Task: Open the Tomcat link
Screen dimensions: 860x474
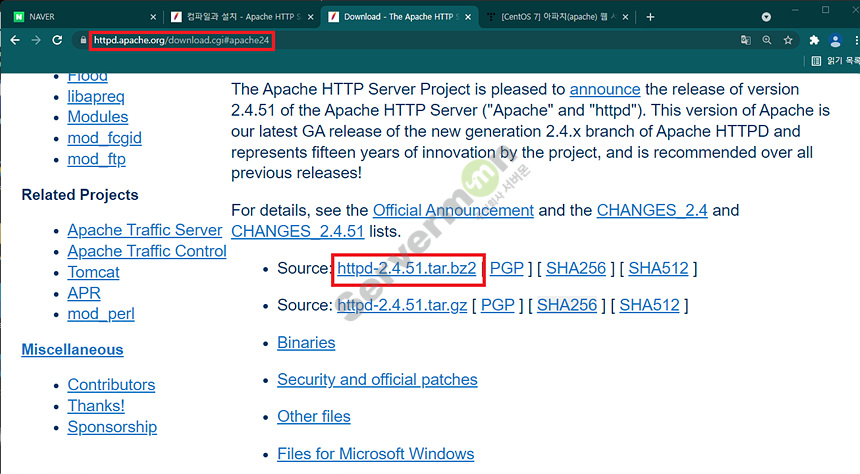Action: point(93,272)
